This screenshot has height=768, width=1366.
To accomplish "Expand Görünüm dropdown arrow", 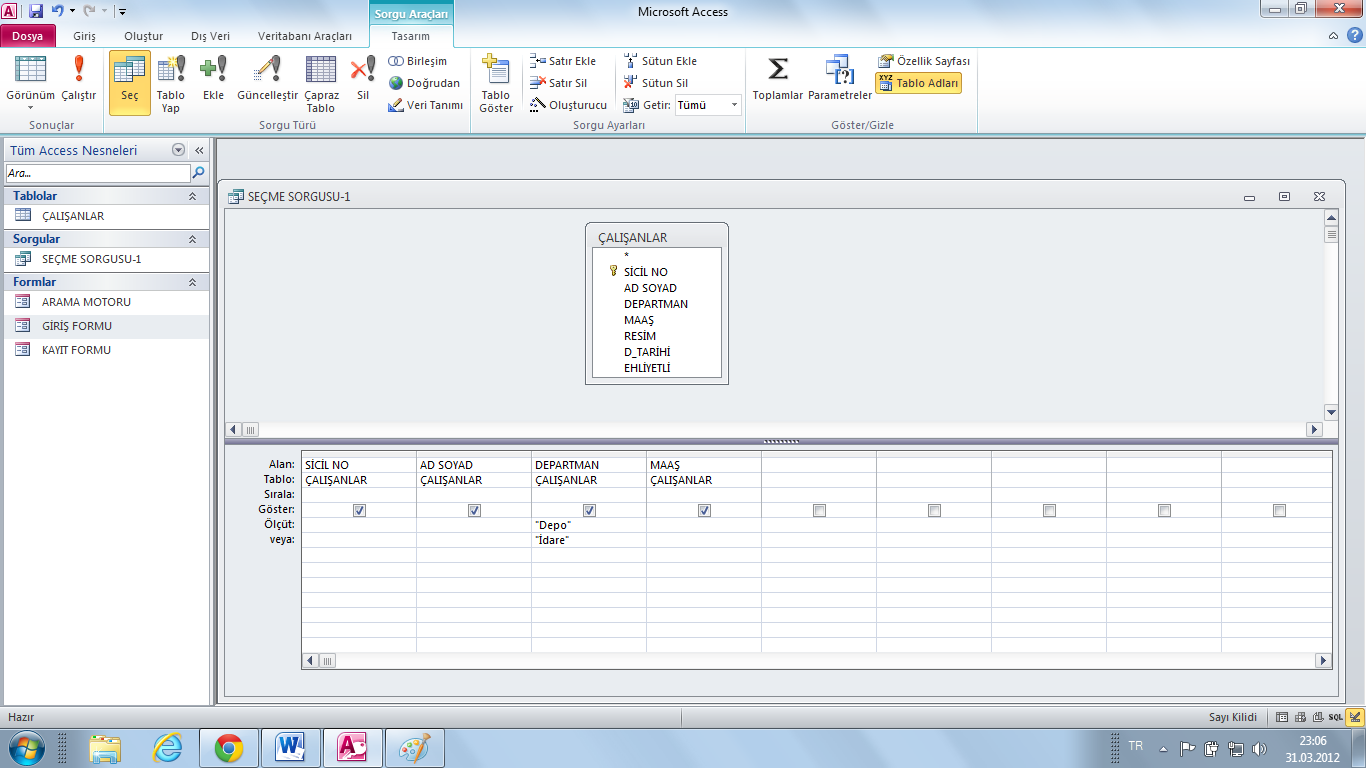I will tap(30, 107).
